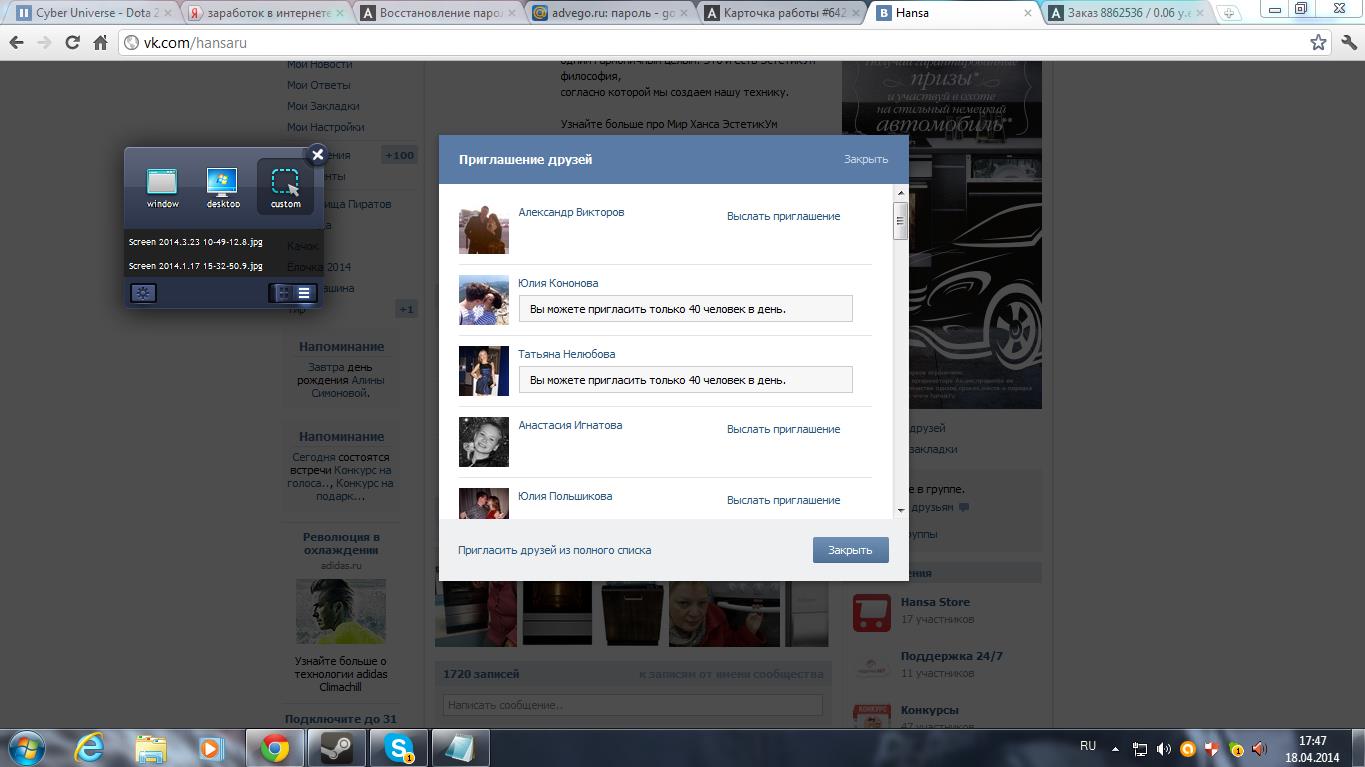This screenshot has width=1365, height=767.
Task: Open Windows Media Player taskbar icon
Action: click(x=211, y=748)
